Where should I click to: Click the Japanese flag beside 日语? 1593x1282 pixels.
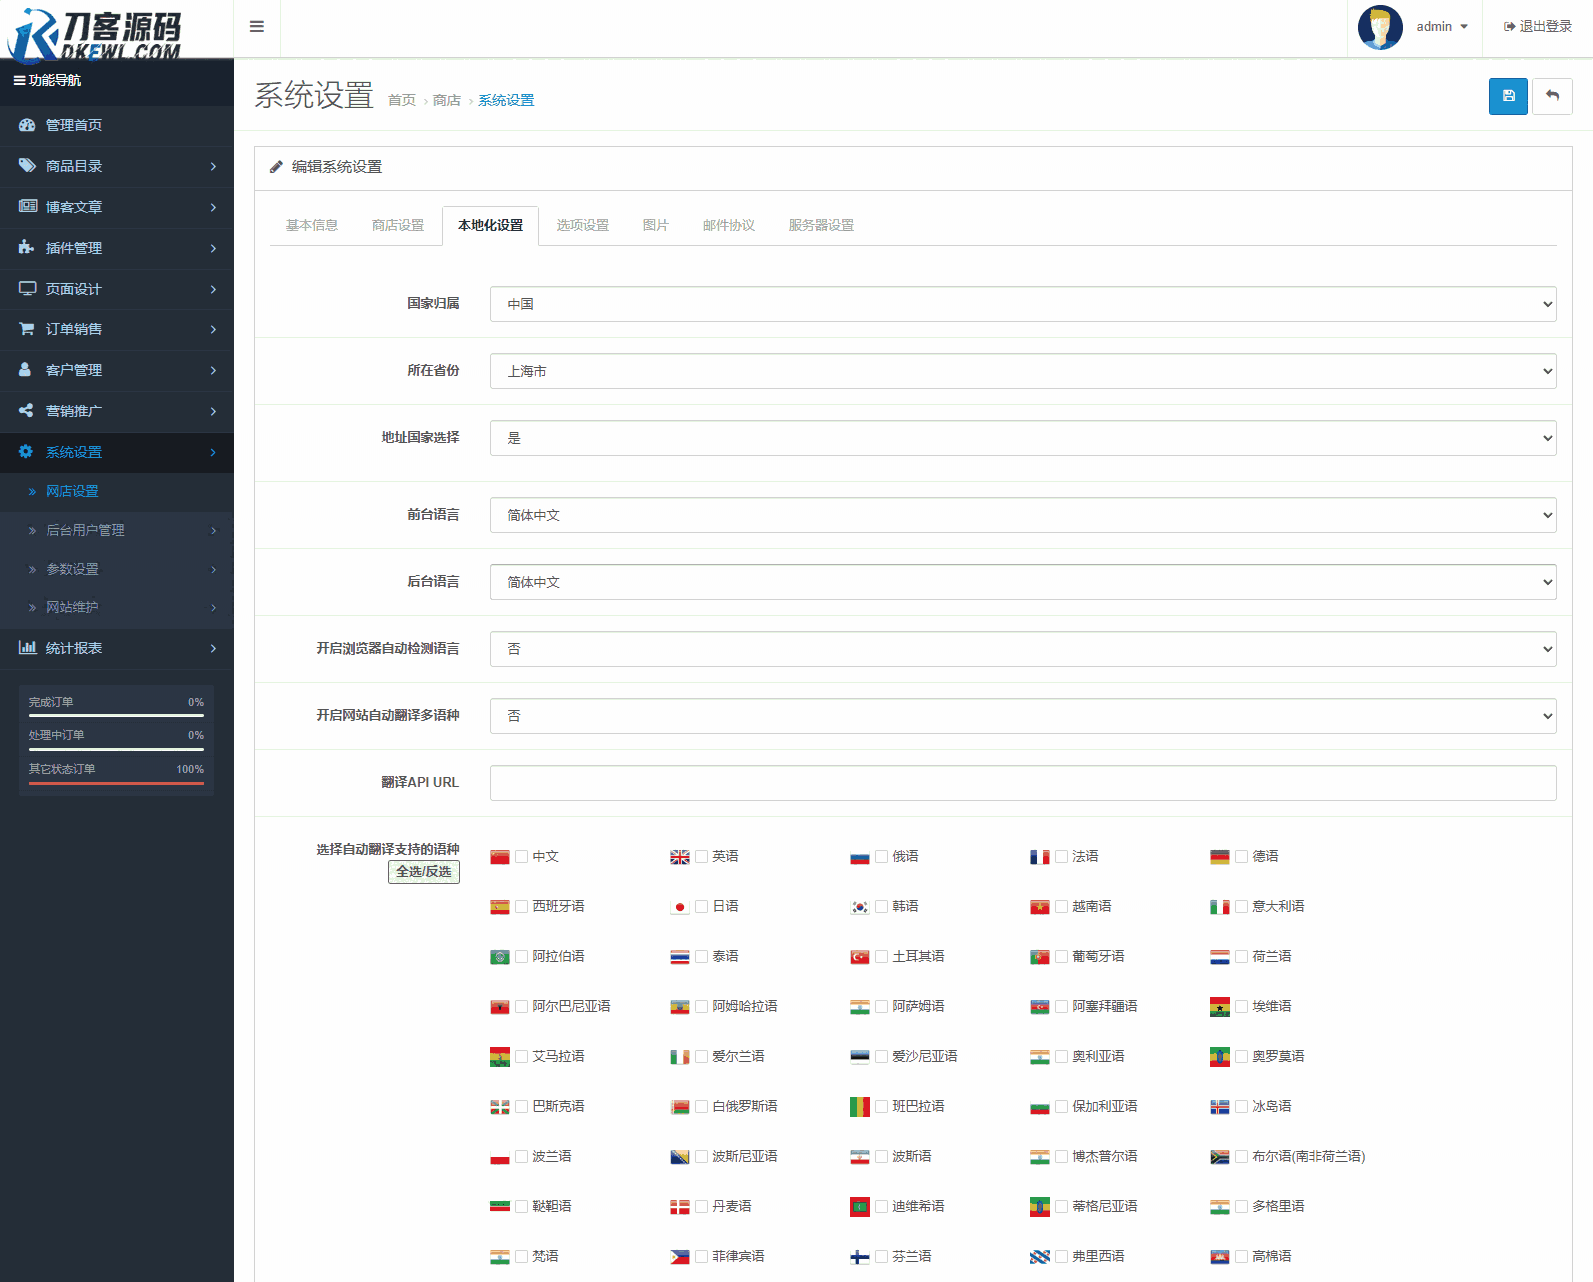[x=680, y=907]
